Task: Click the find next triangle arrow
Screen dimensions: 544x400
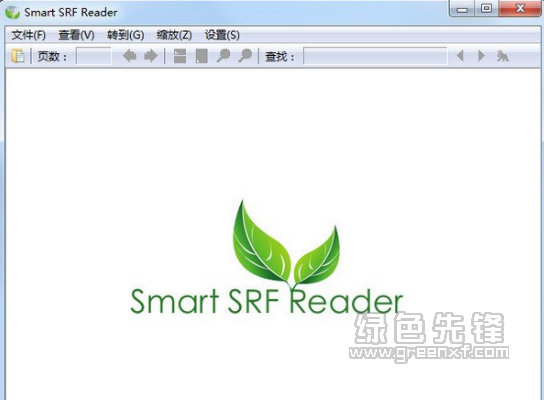Action: pos(481,56)
